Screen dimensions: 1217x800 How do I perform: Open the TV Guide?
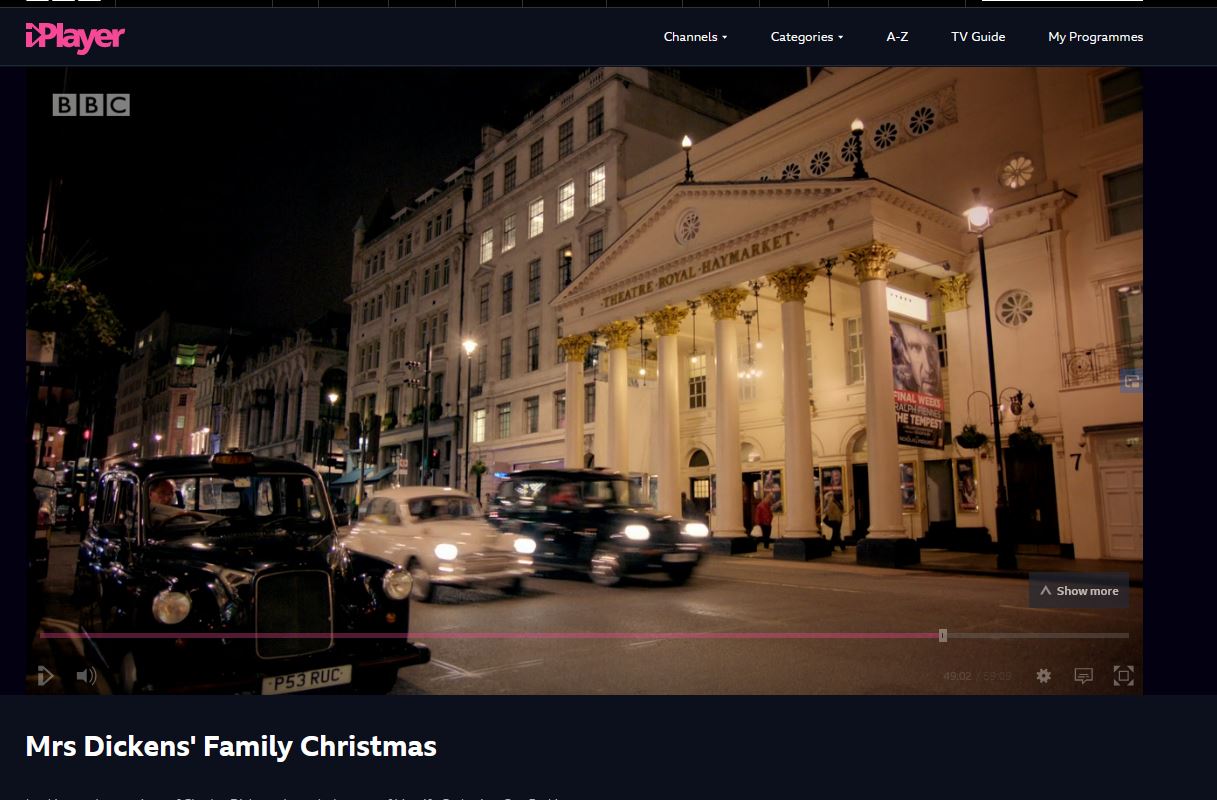tap(978, 37)
